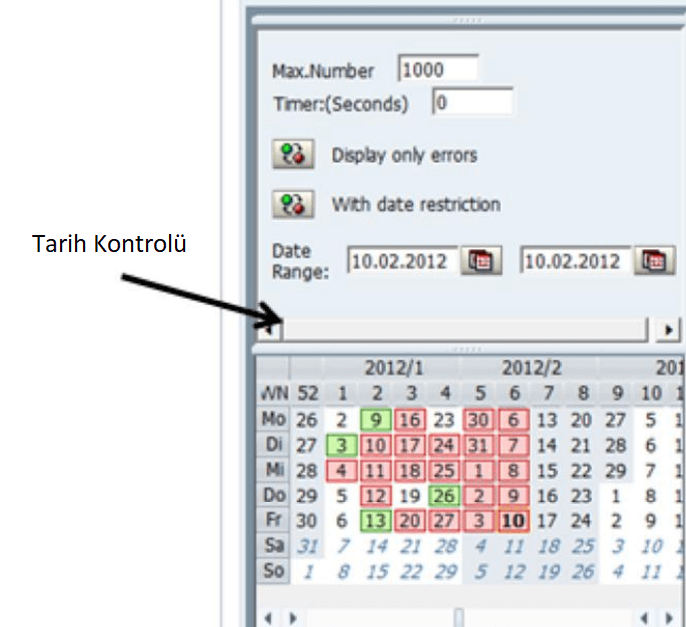Open calendar picker for end date

pos(654,261)
